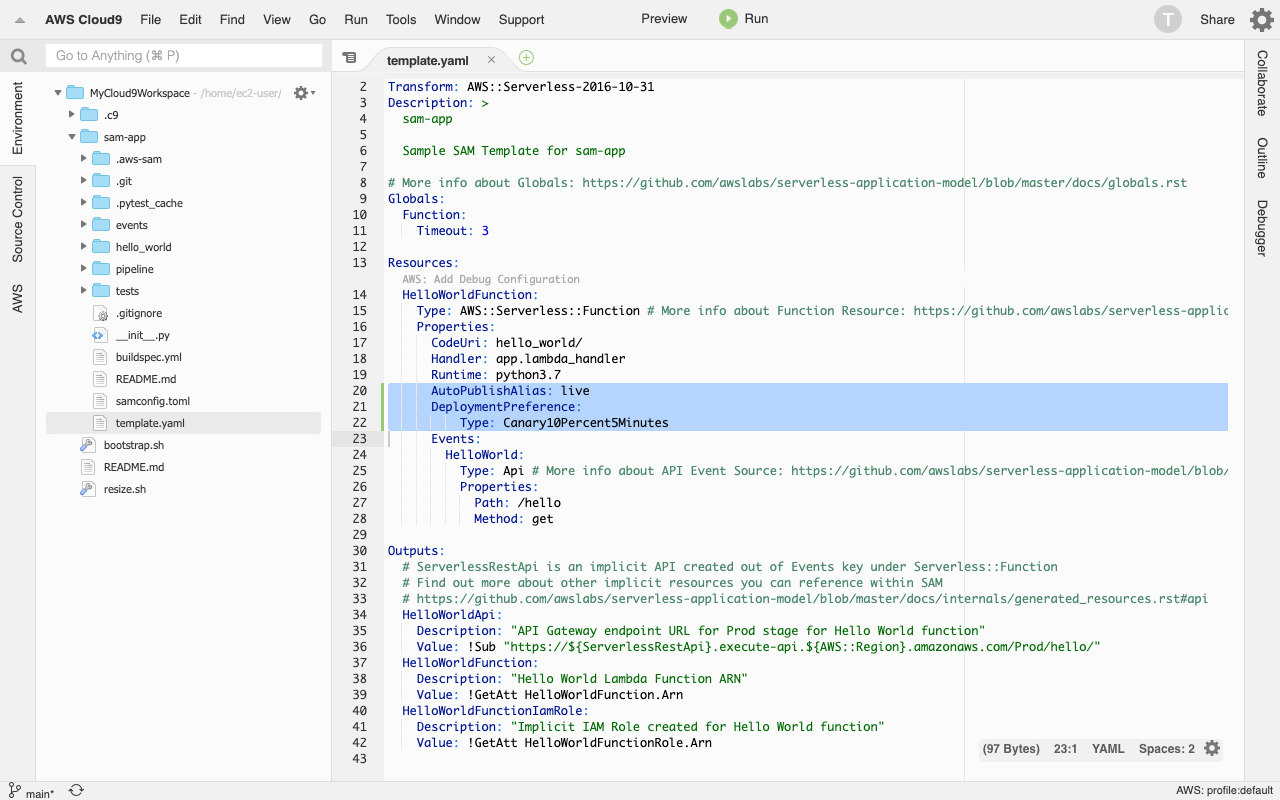
Task: Click the status bar editor settings gear
Action: 1212,748
